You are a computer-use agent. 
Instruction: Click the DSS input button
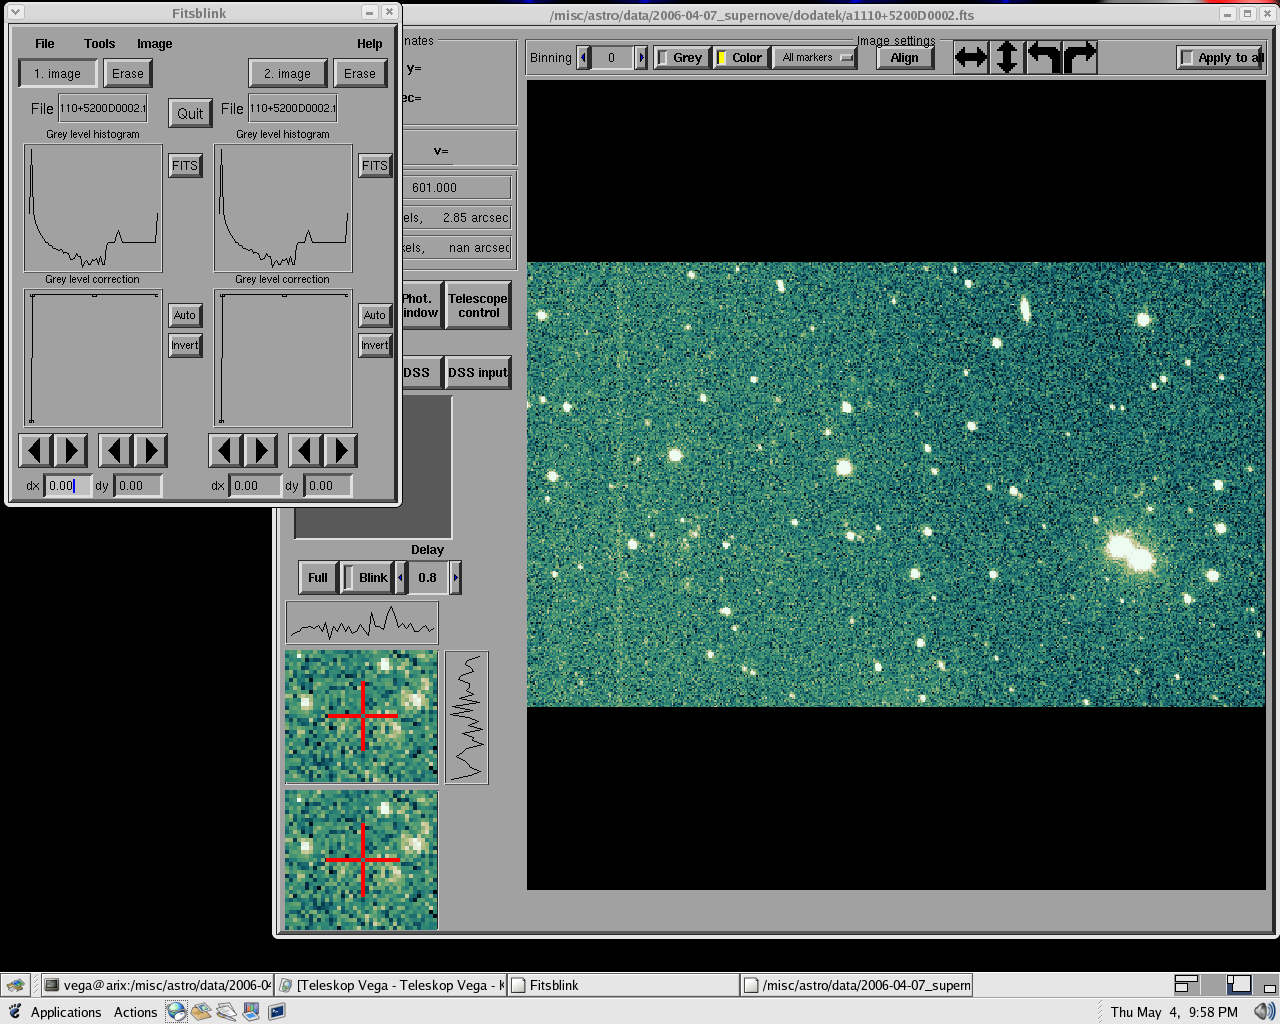click(x=478, y=373)
